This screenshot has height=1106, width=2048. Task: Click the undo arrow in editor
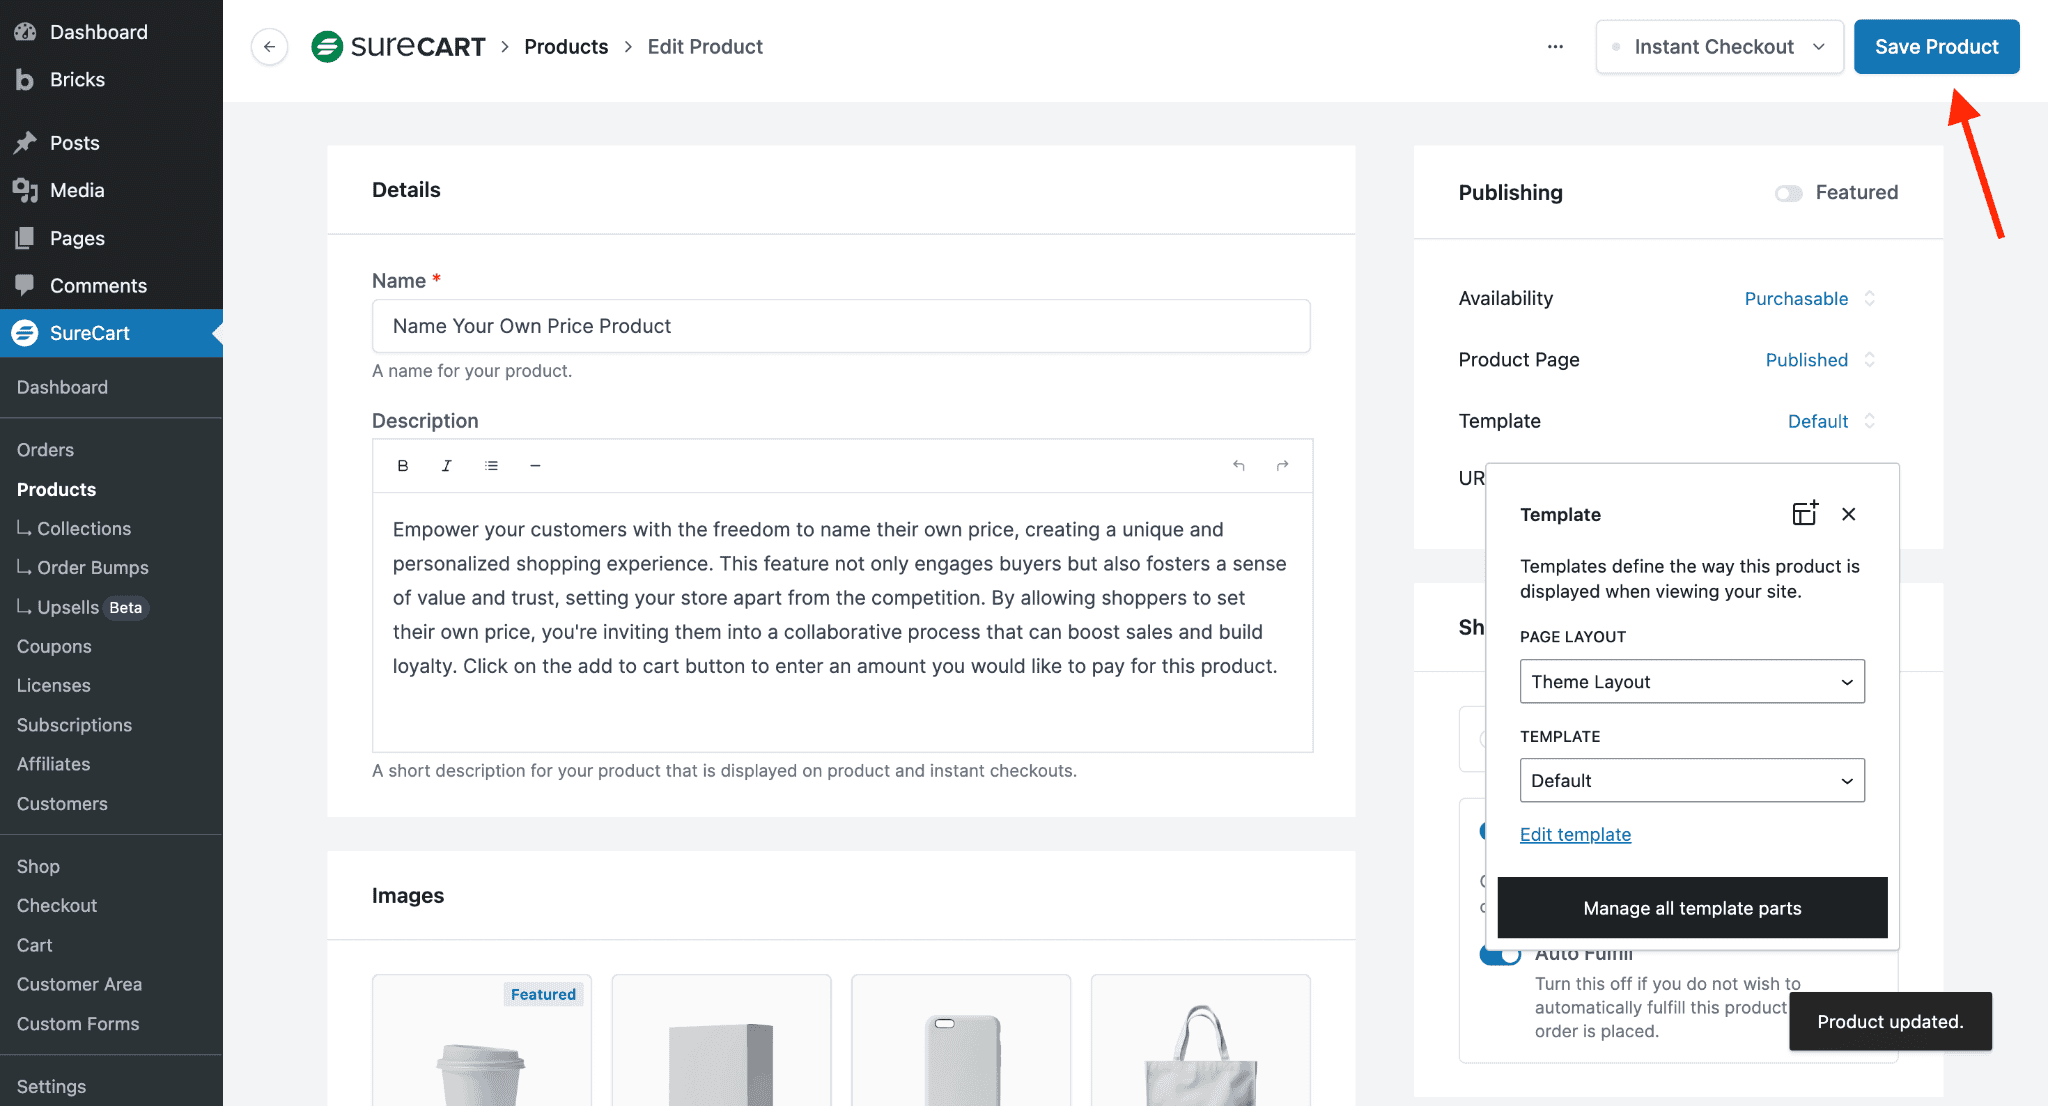coord(1239,466)
